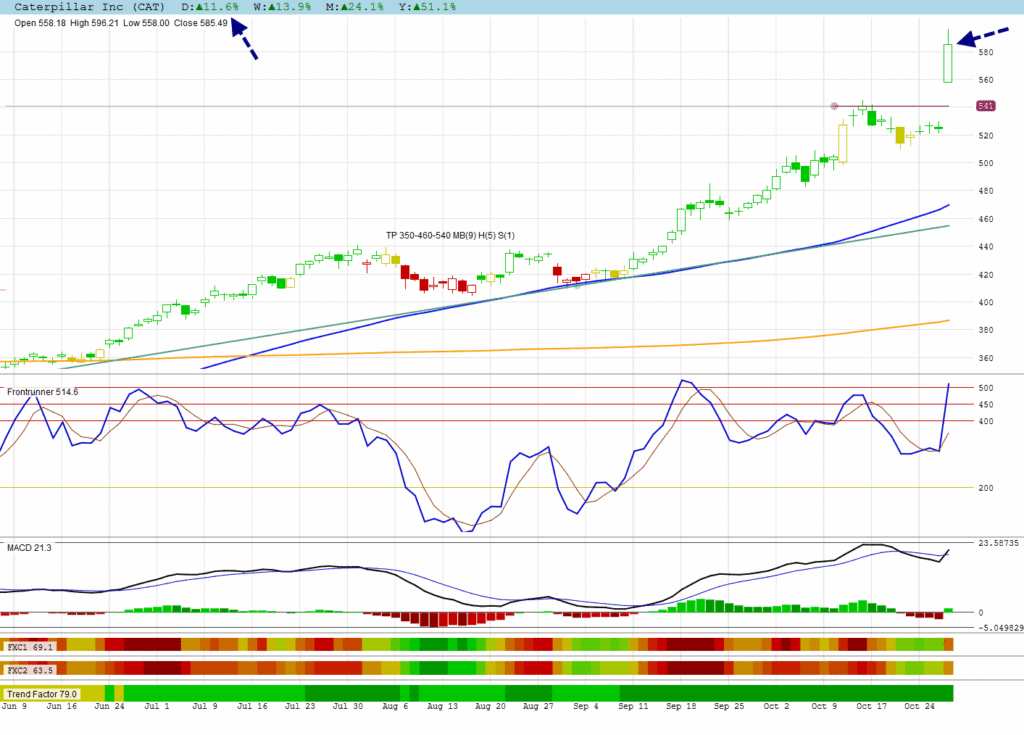Click the Trend Factor 79.0 label

pos(41,693)
